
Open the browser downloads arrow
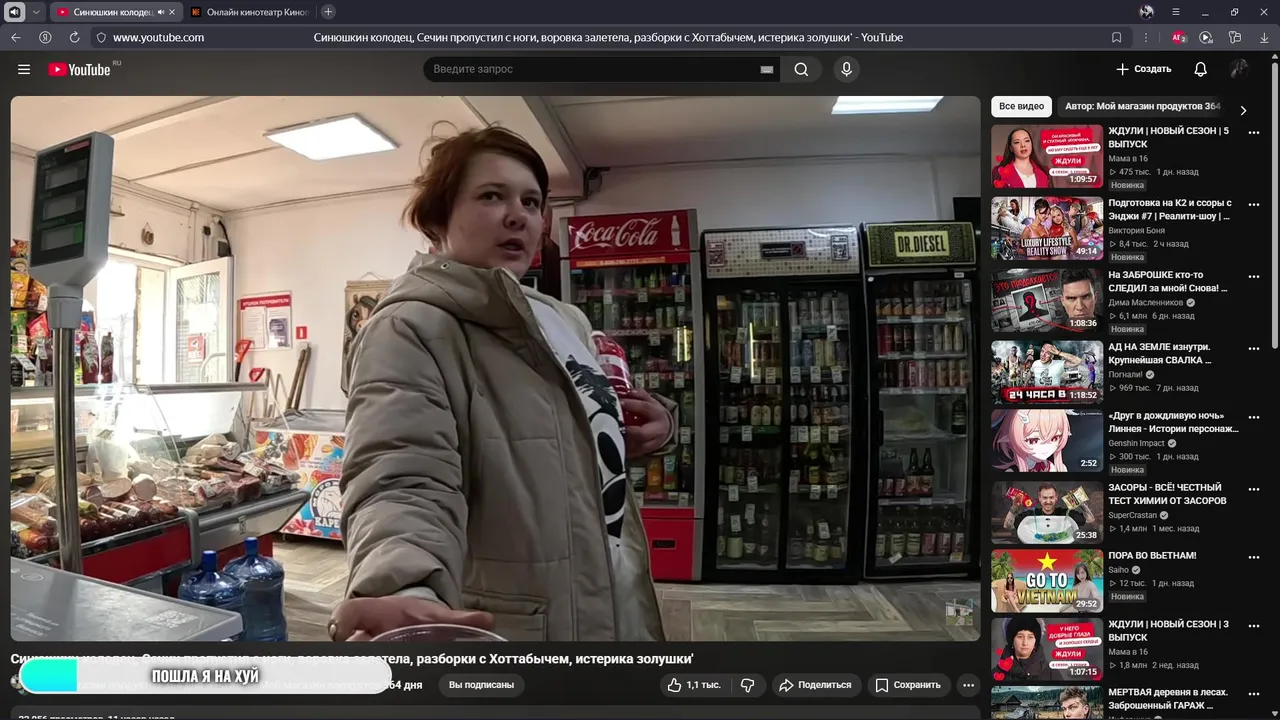click(1263, 37)
